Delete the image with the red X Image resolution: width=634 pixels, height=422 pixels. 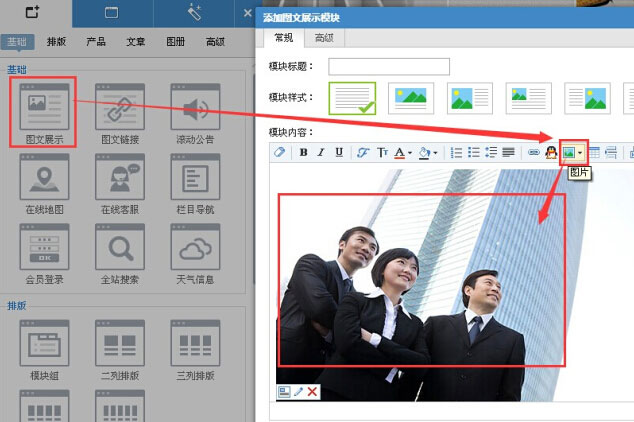[x=312, y=392]
